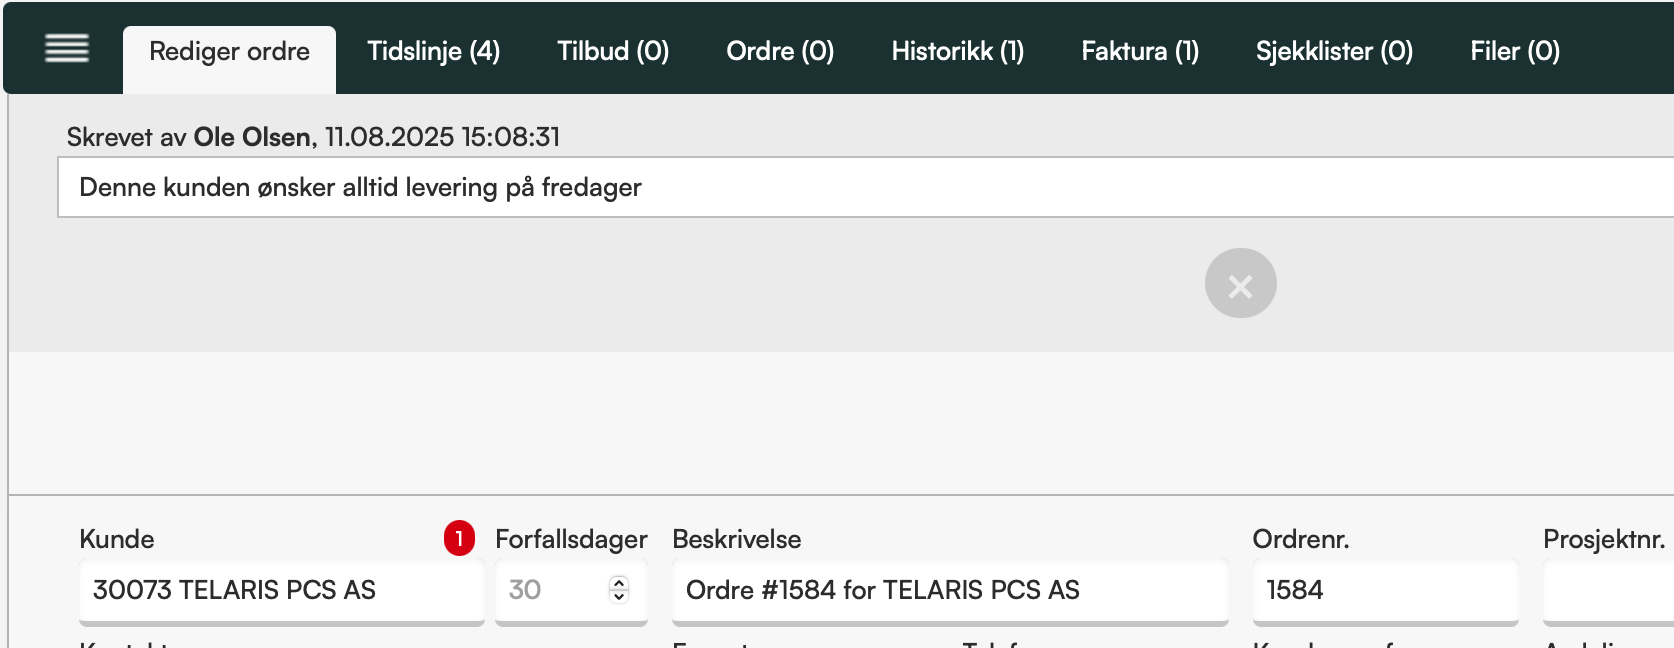Viewport: 1674px width, 648px height.
Task: Go to the Ordre (0) tab
Action: (780, 51)
